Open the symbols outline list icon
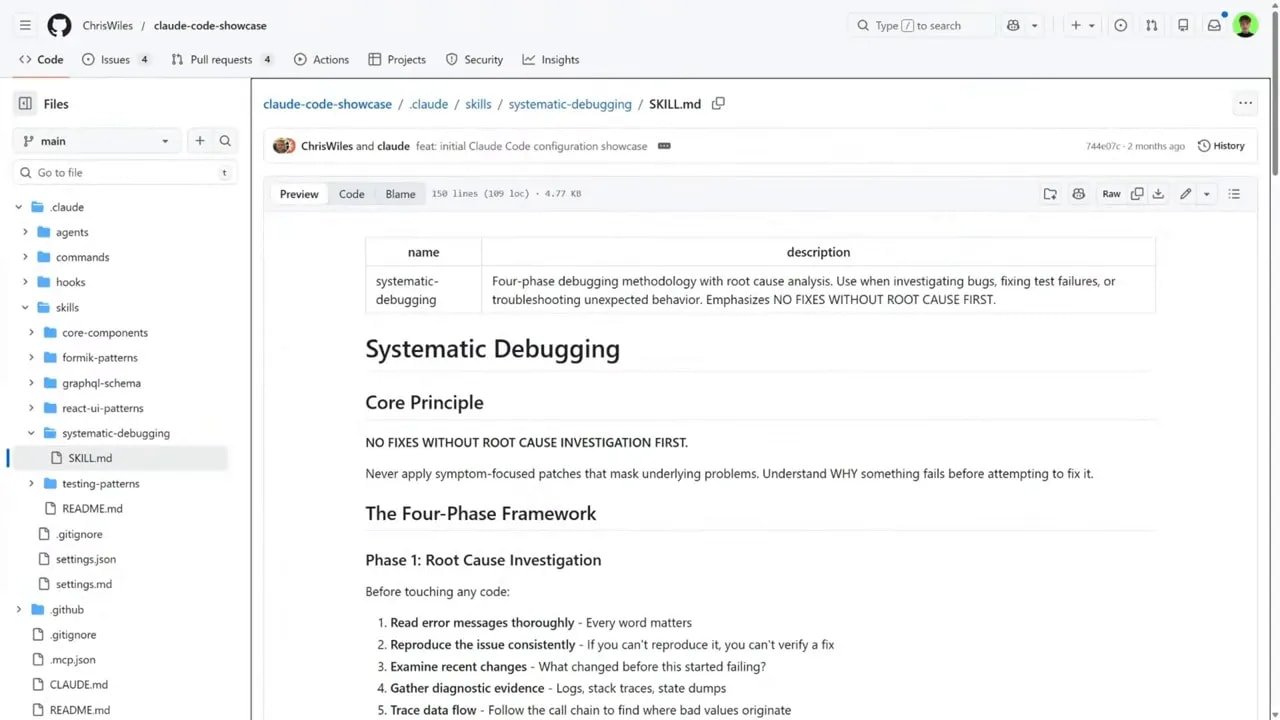This screenshot has width=1280, height=720. 1234,193
